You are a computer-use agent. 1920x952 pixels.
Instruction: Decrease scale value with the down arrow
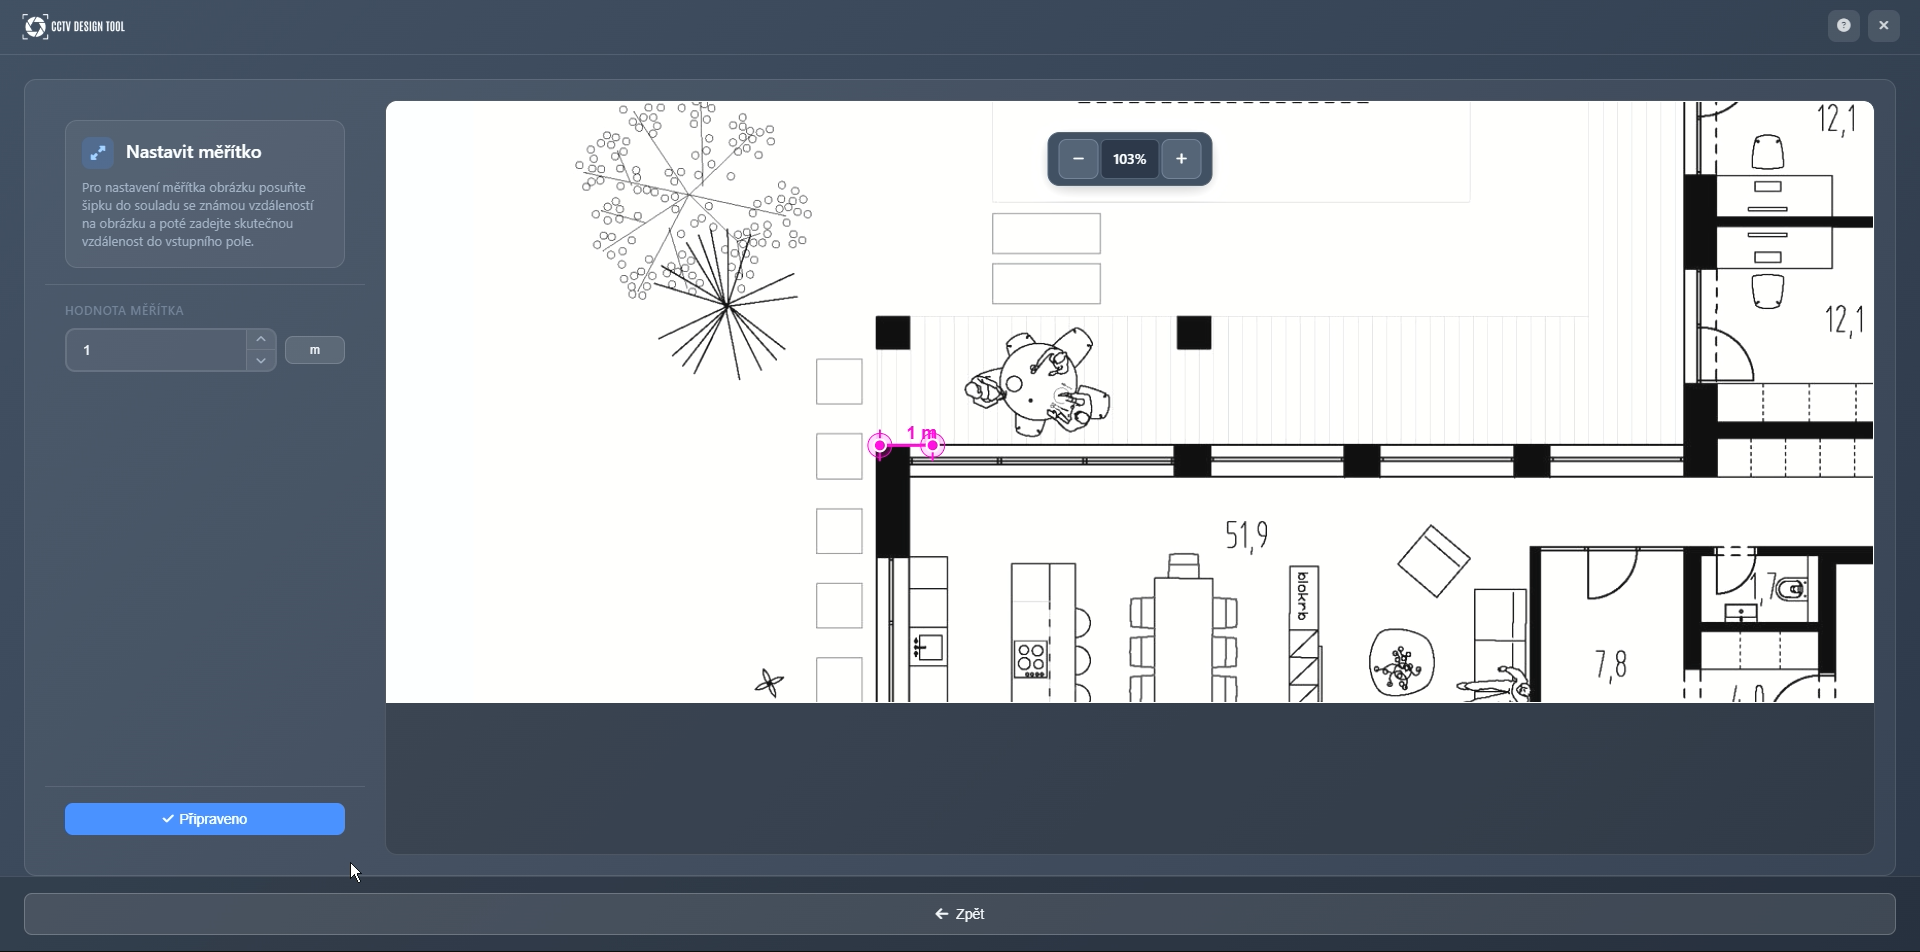(261, 361)
